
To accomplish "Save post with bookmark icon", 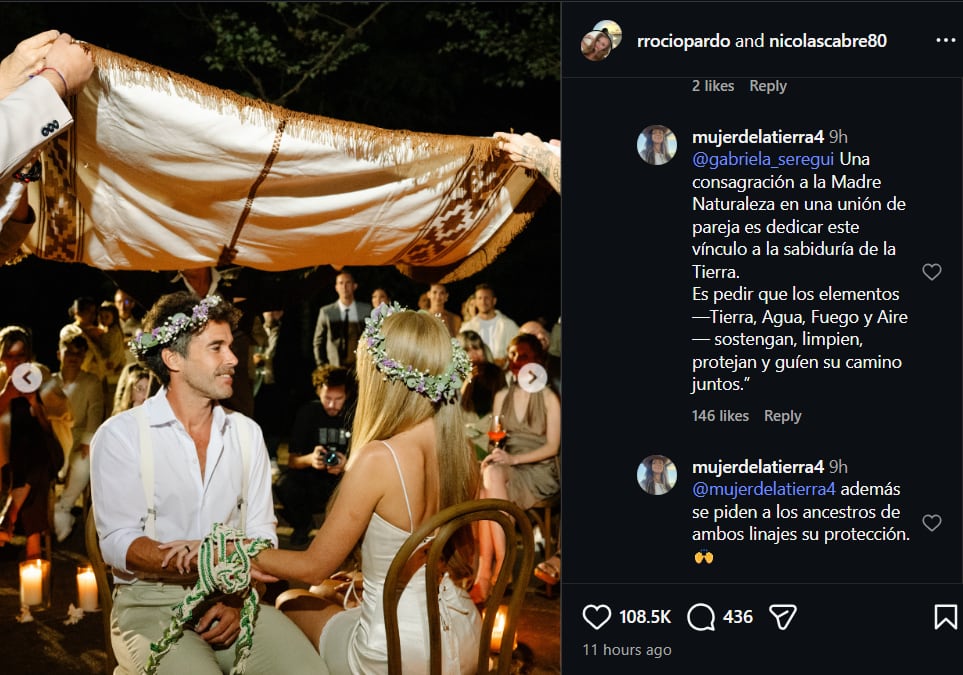I will click(945, 617).
